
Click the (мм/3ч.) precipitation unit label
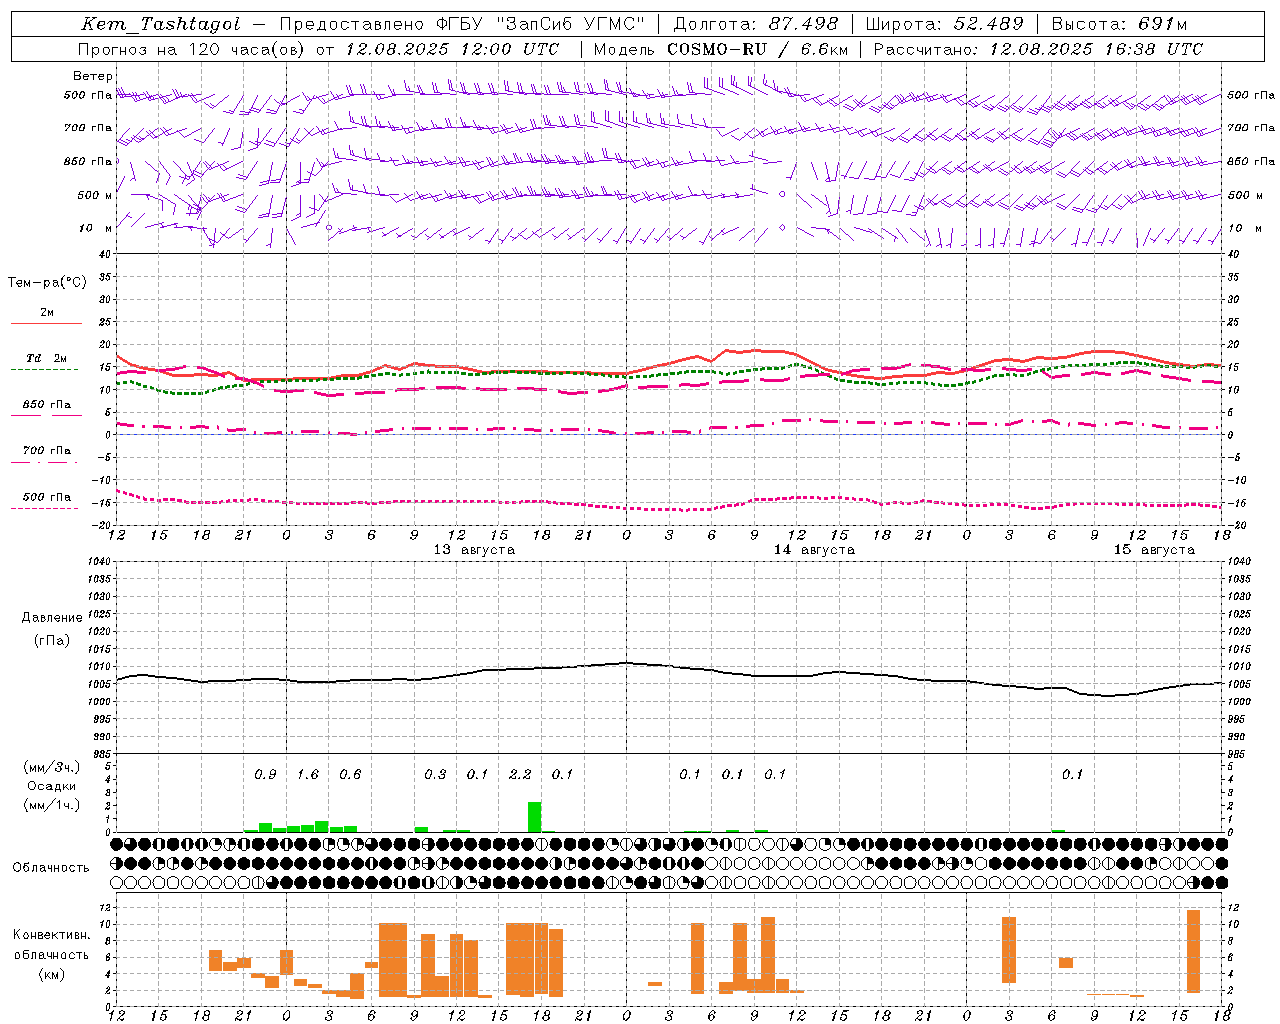[52, 767]
